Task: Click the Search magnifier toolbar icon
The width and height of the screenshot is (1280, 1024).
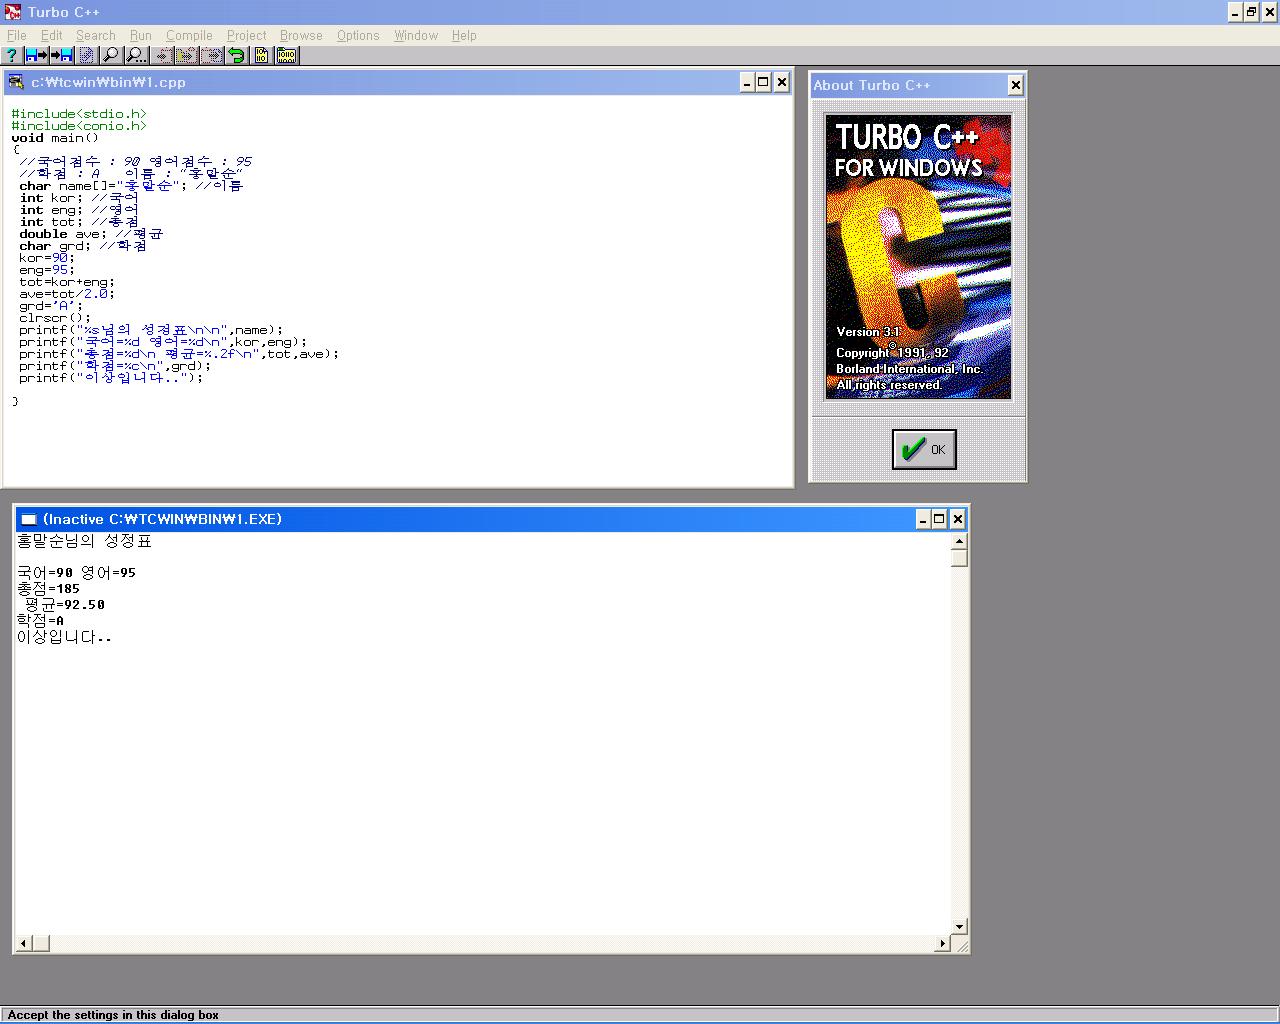Action: [111, 56]
